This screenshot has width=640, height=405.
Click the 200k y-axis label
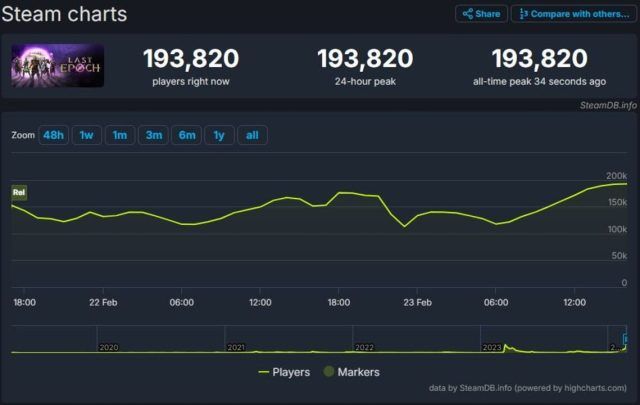(x=616, y=176)
